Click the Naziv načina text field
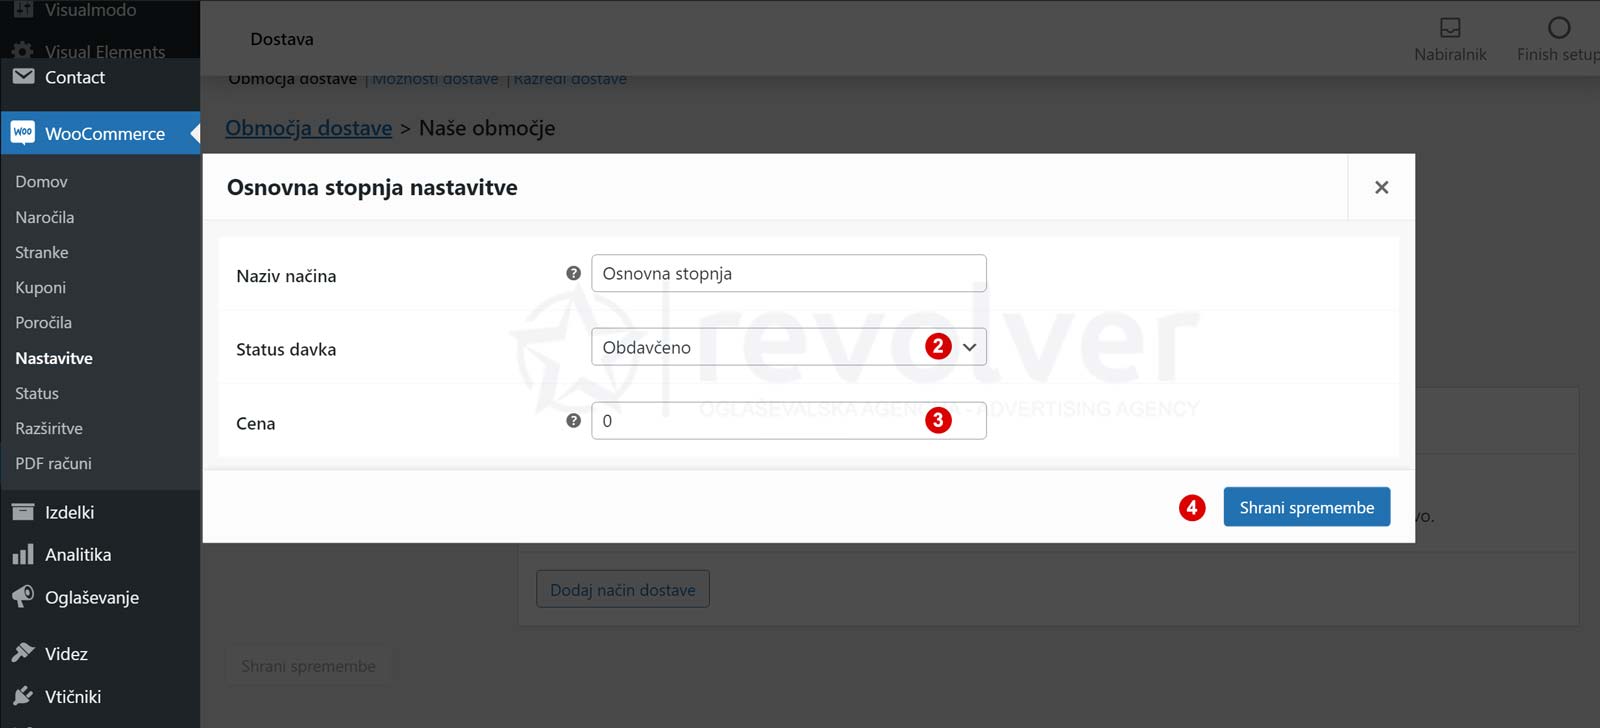This screenshot has height=728, width=1600. [x=788, y=274]
